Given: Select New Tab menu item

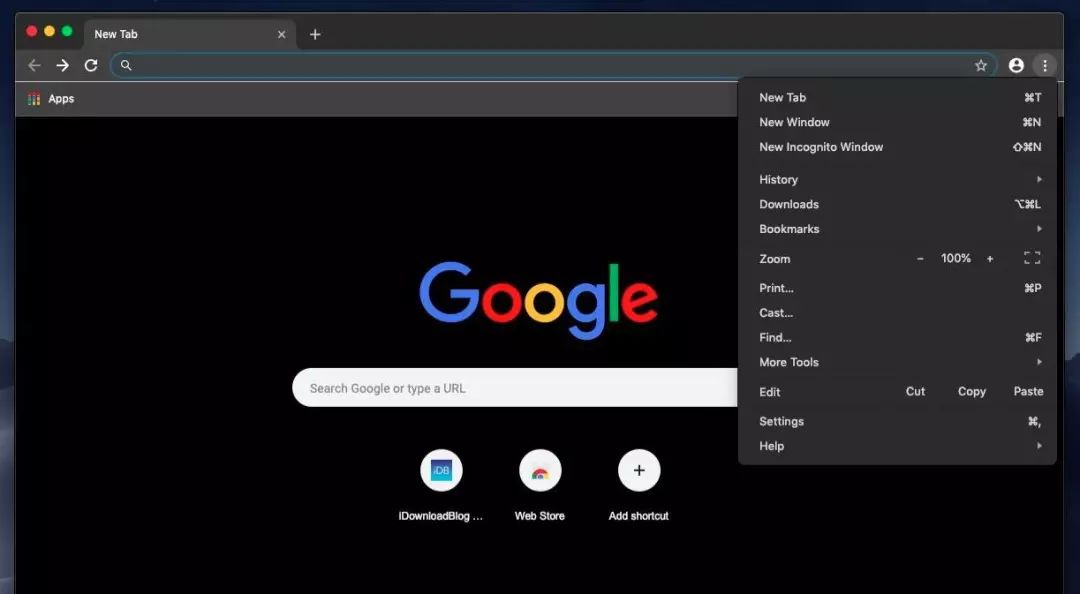Looking at the screenshot, I should tap(897, 97).
